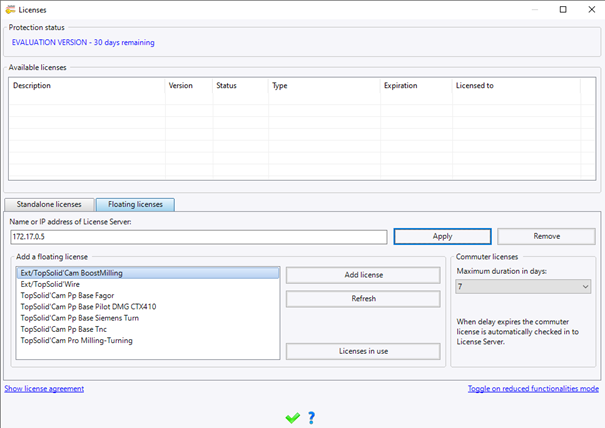This screenshot has width=605, height=428.
Task: Toggle on reduced functionalities mode link
Action: 533,389
